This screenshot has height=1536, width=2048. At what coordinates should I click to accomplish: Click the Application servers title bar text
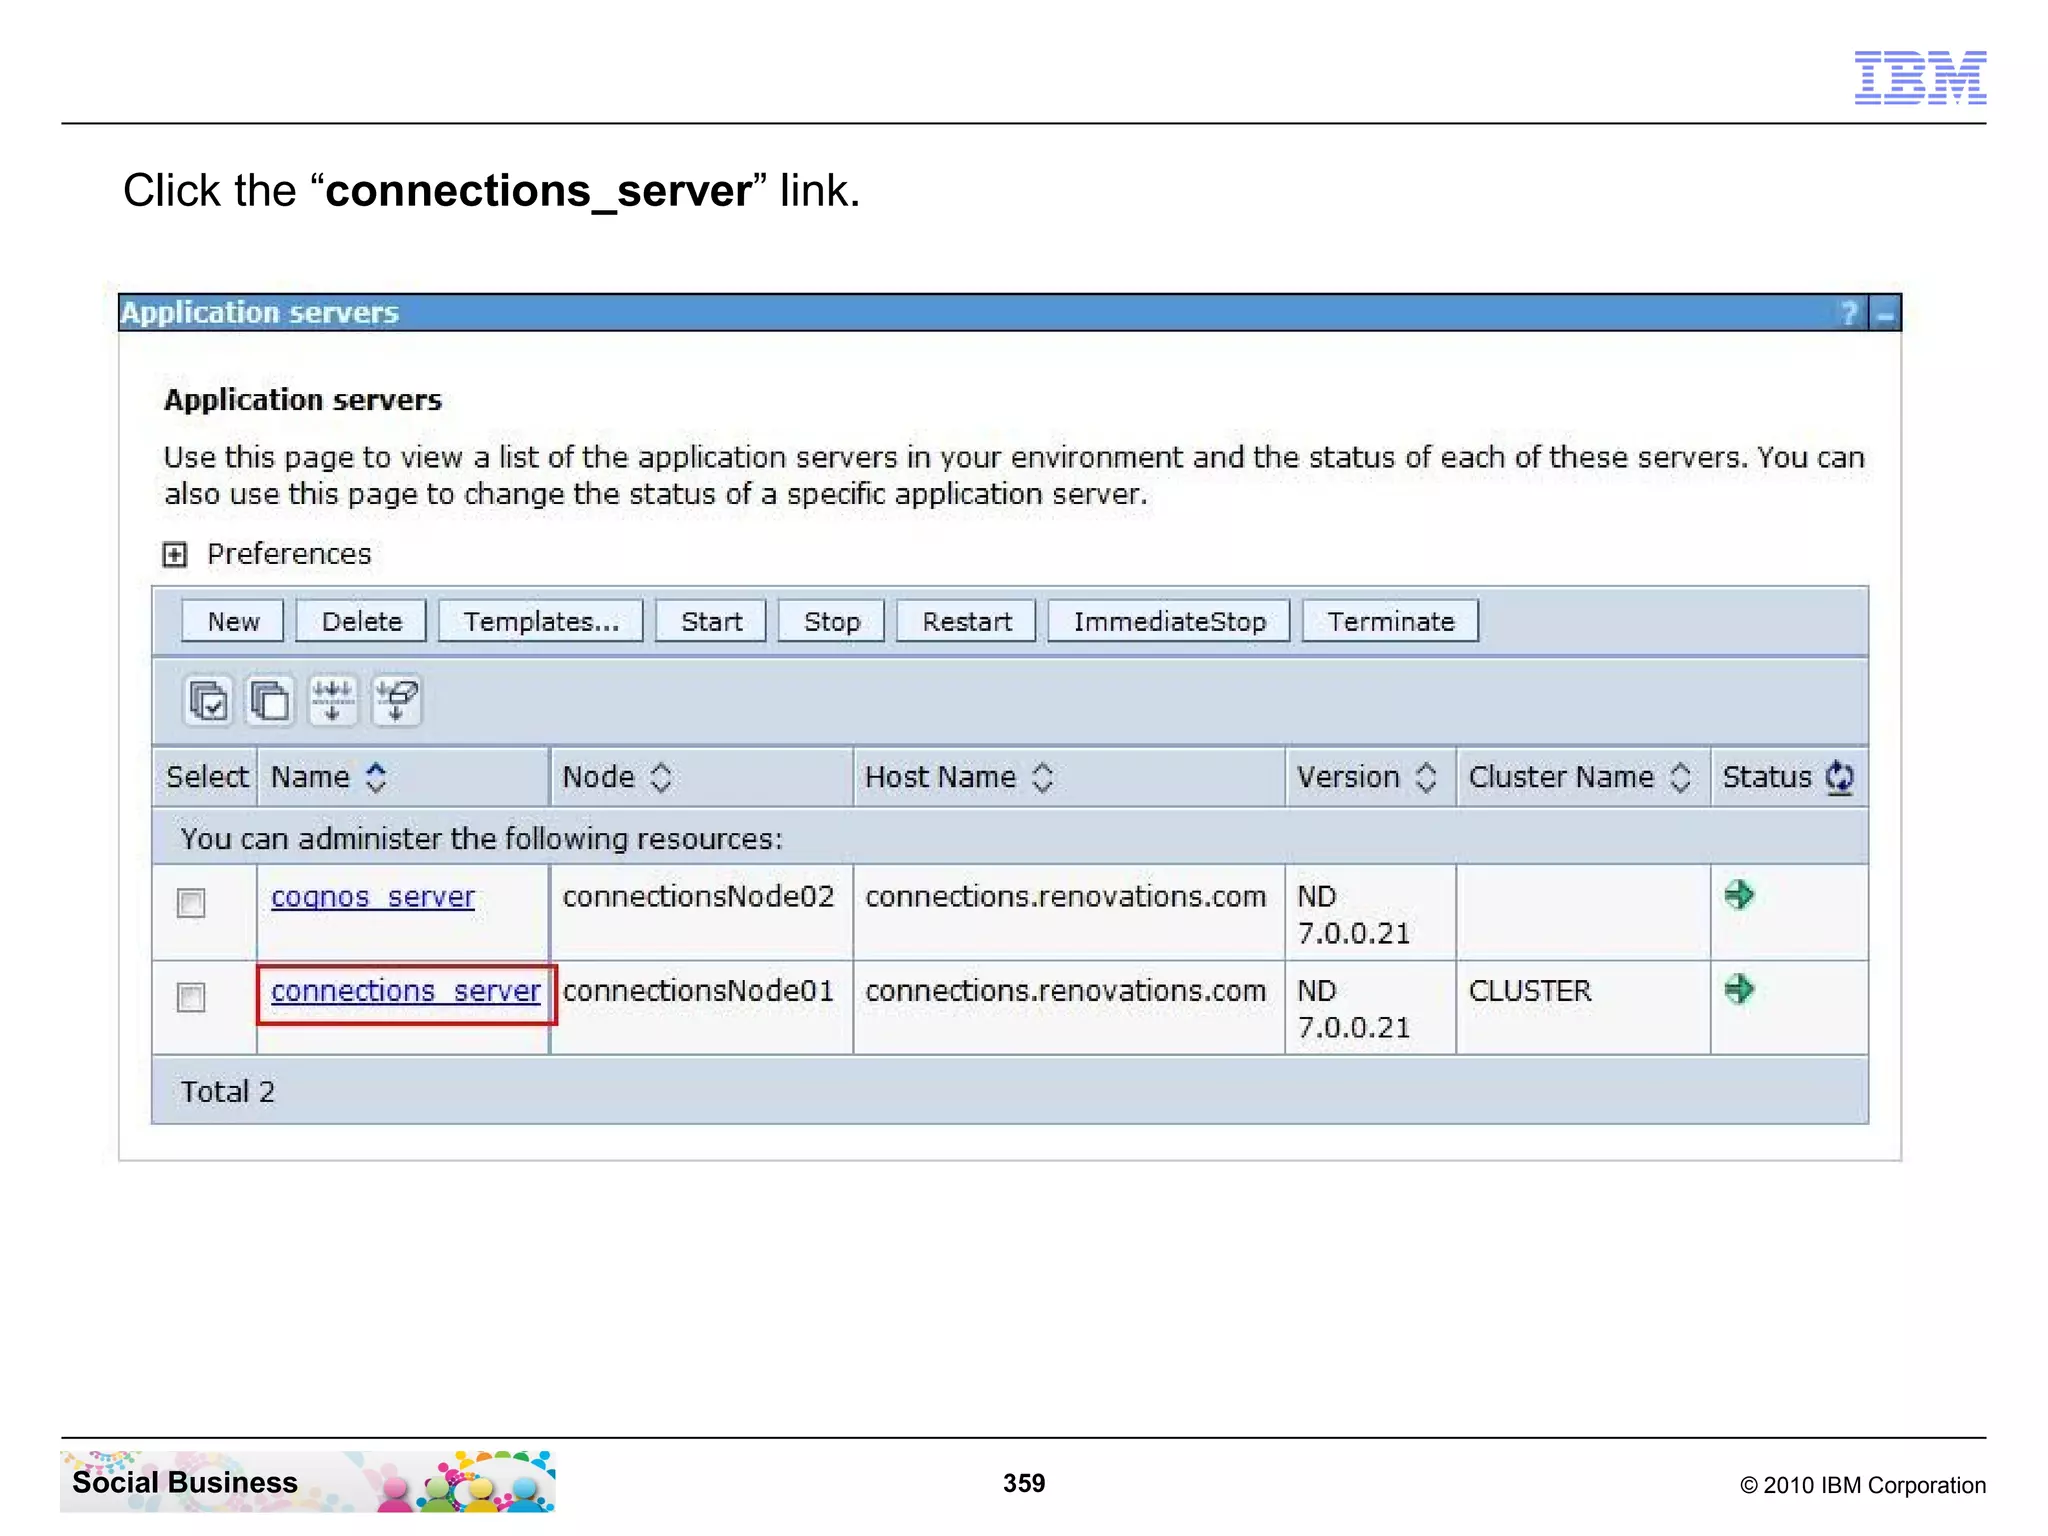(x=259, y=313)
